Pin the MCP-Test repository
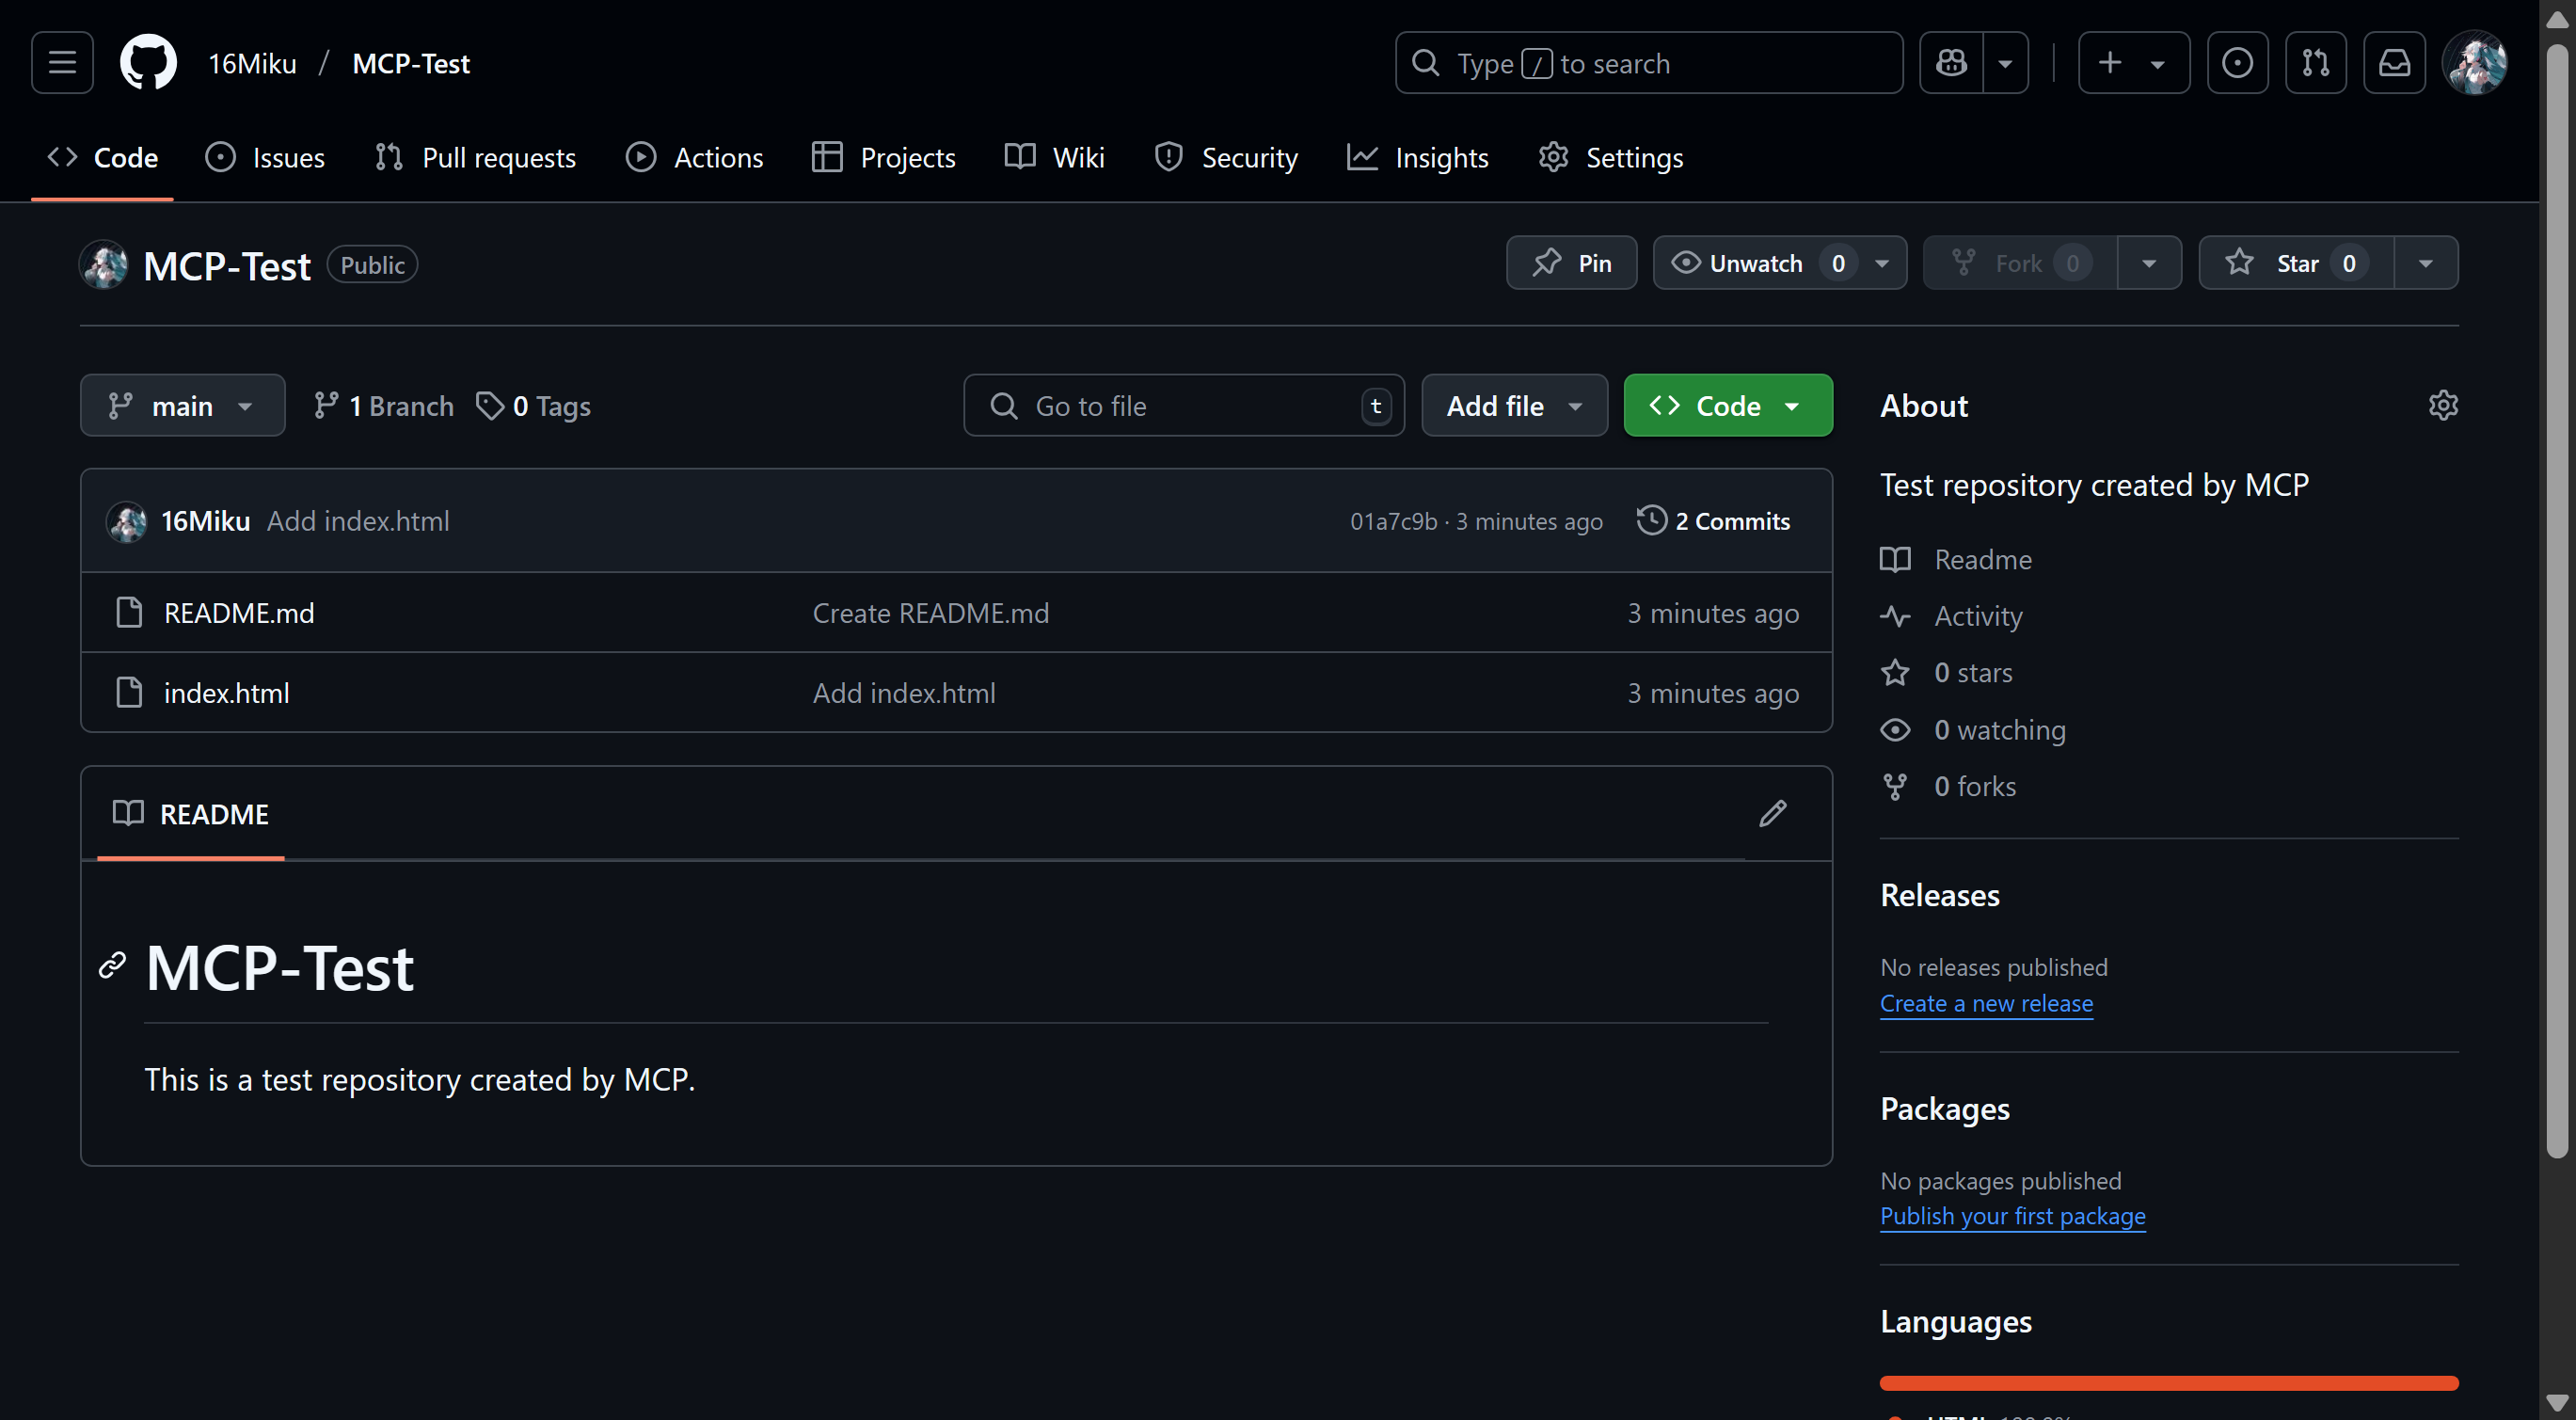Viewport: 2576px width, 1420px height. click(x=1571, y=263)
